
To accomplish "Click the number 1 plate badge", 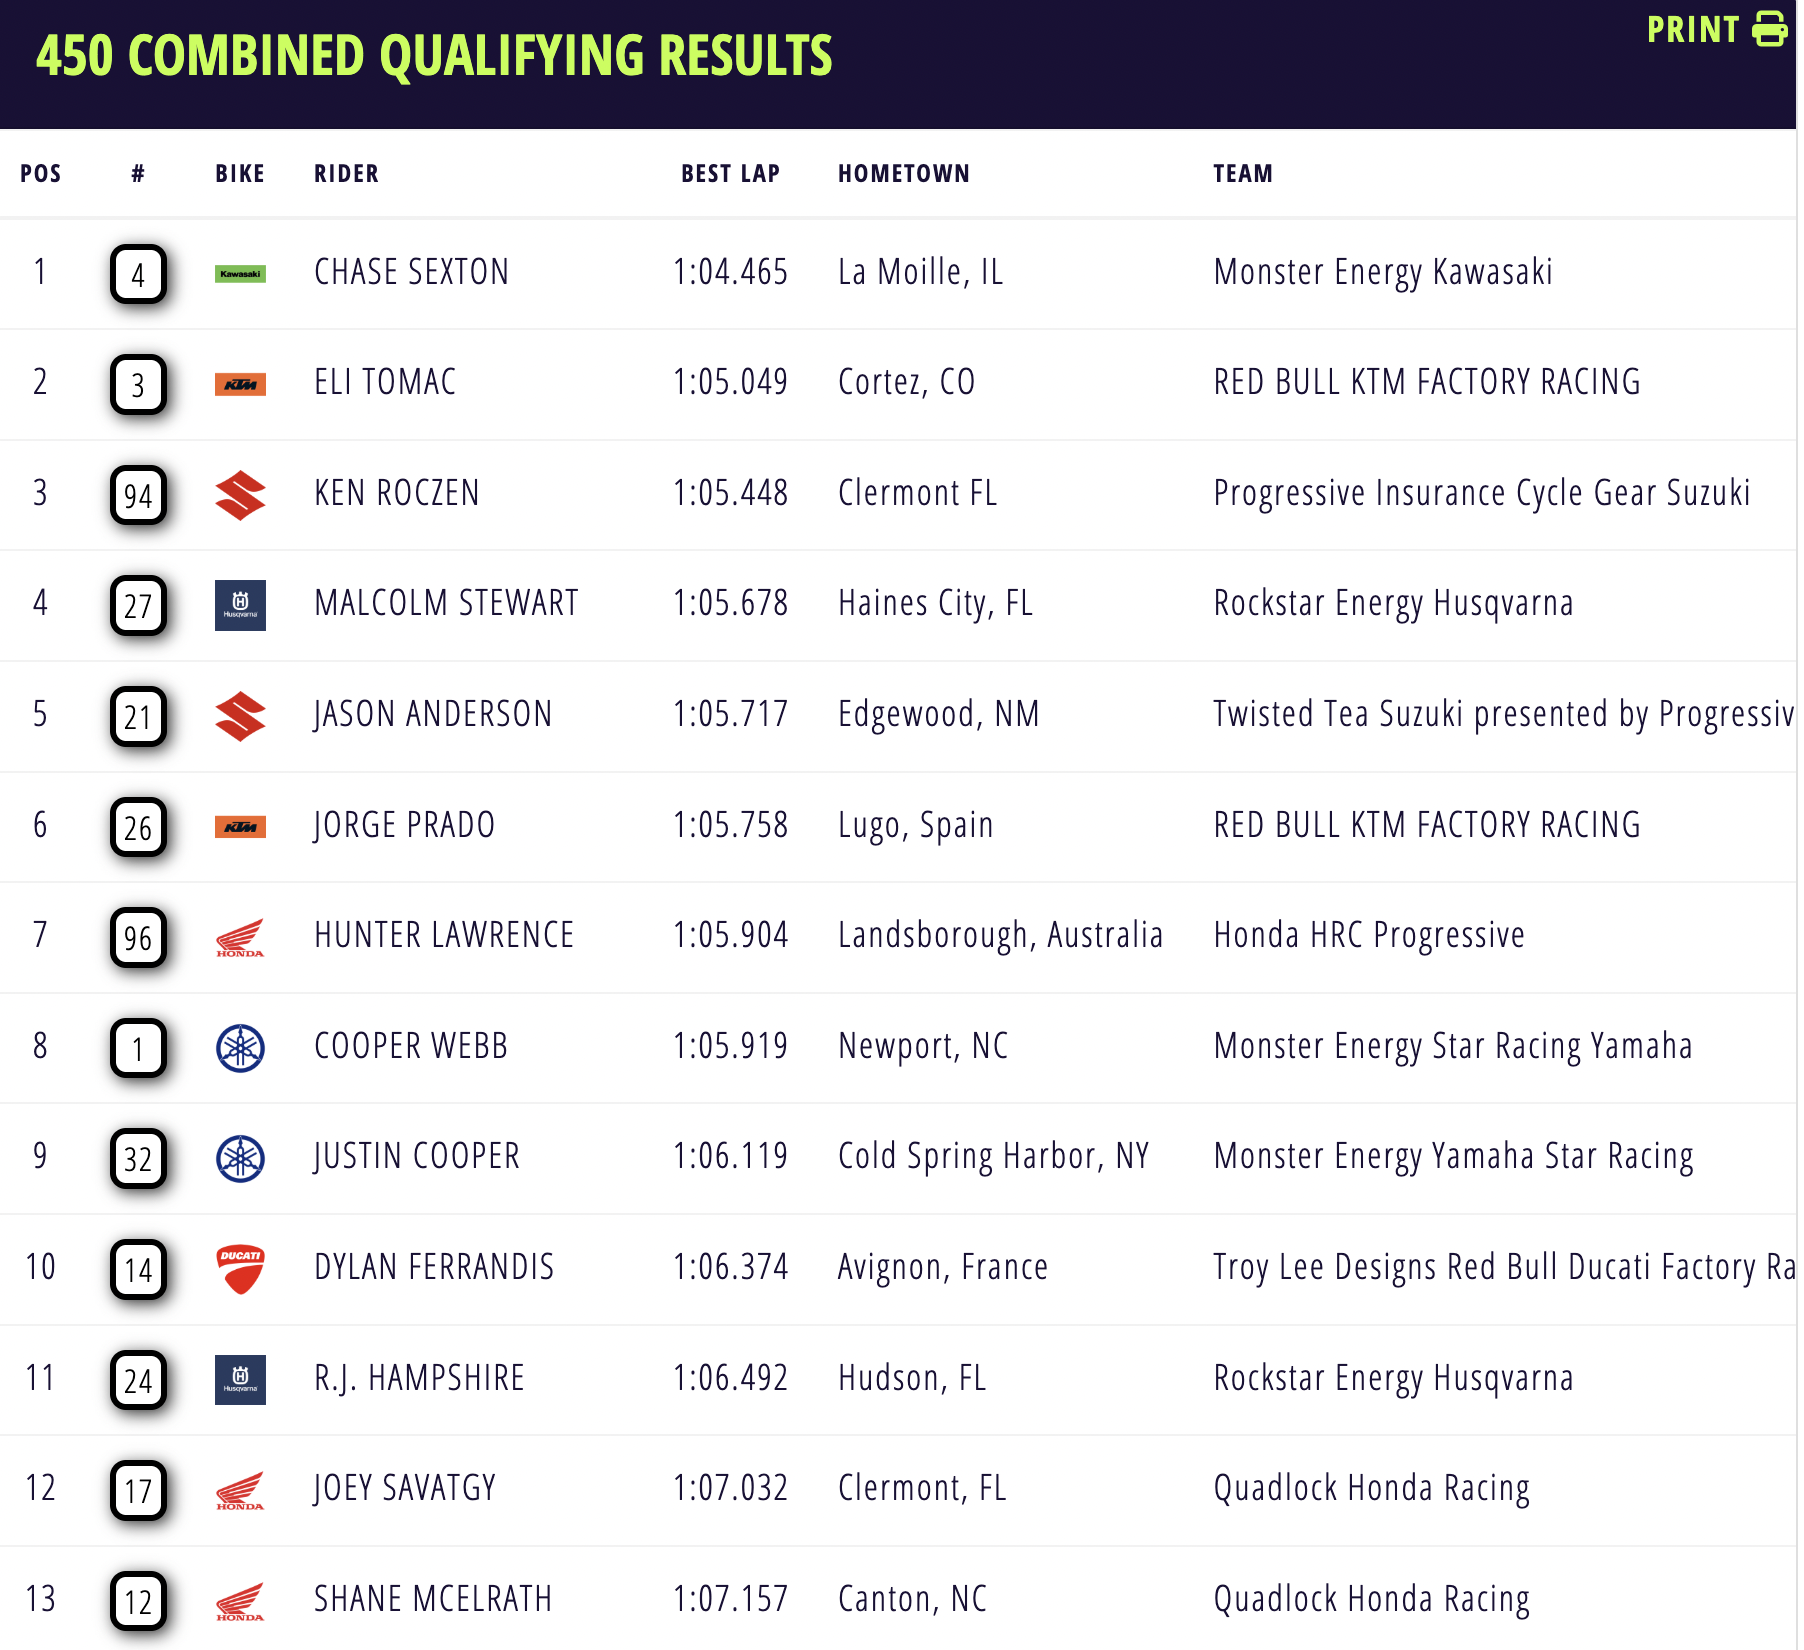I will [x=138, y=1048].
